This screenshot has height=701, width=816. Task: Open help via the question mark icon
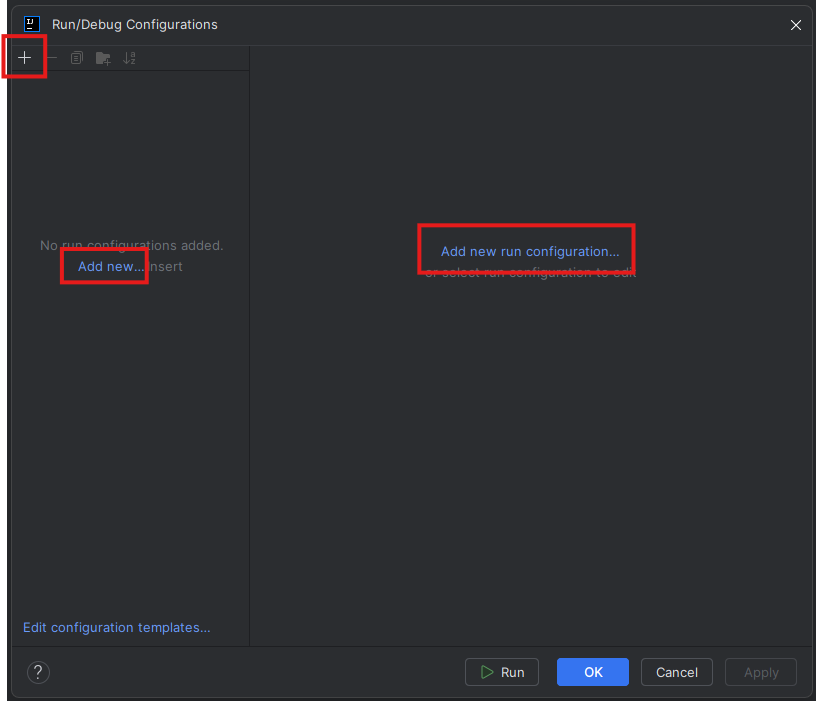[x=38, y=672]
